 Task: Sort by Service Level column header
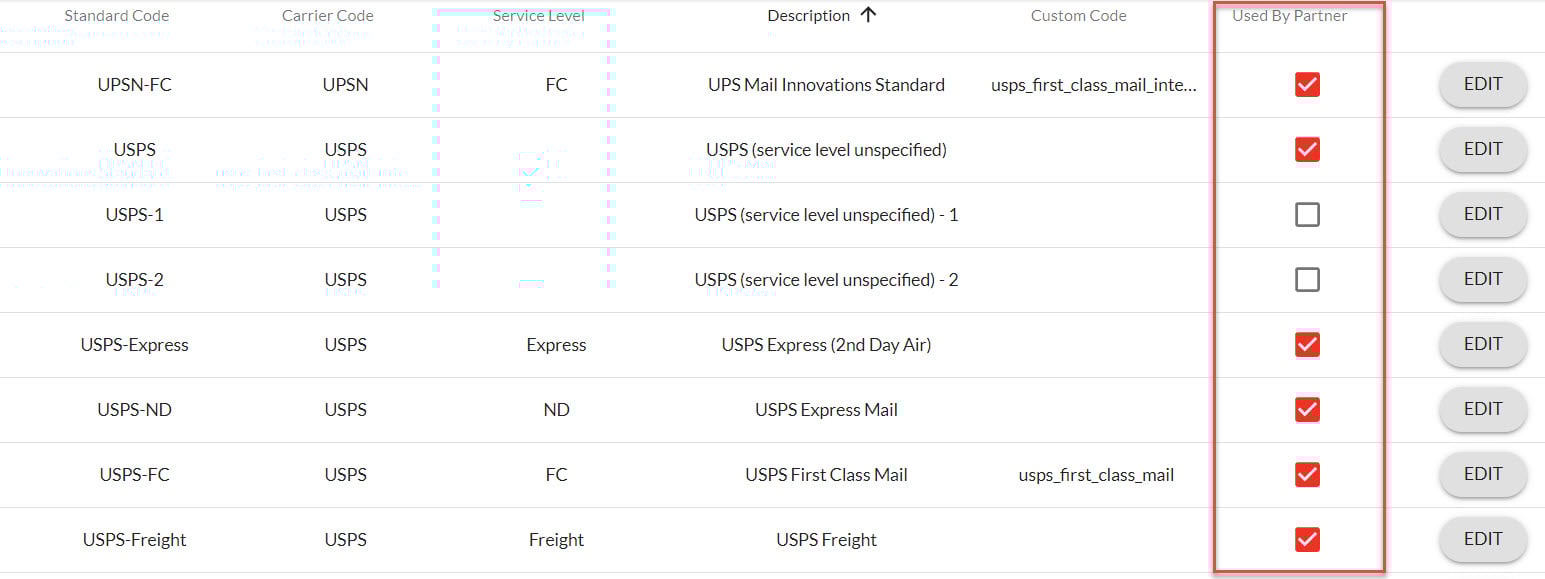(x=538, y=16)
